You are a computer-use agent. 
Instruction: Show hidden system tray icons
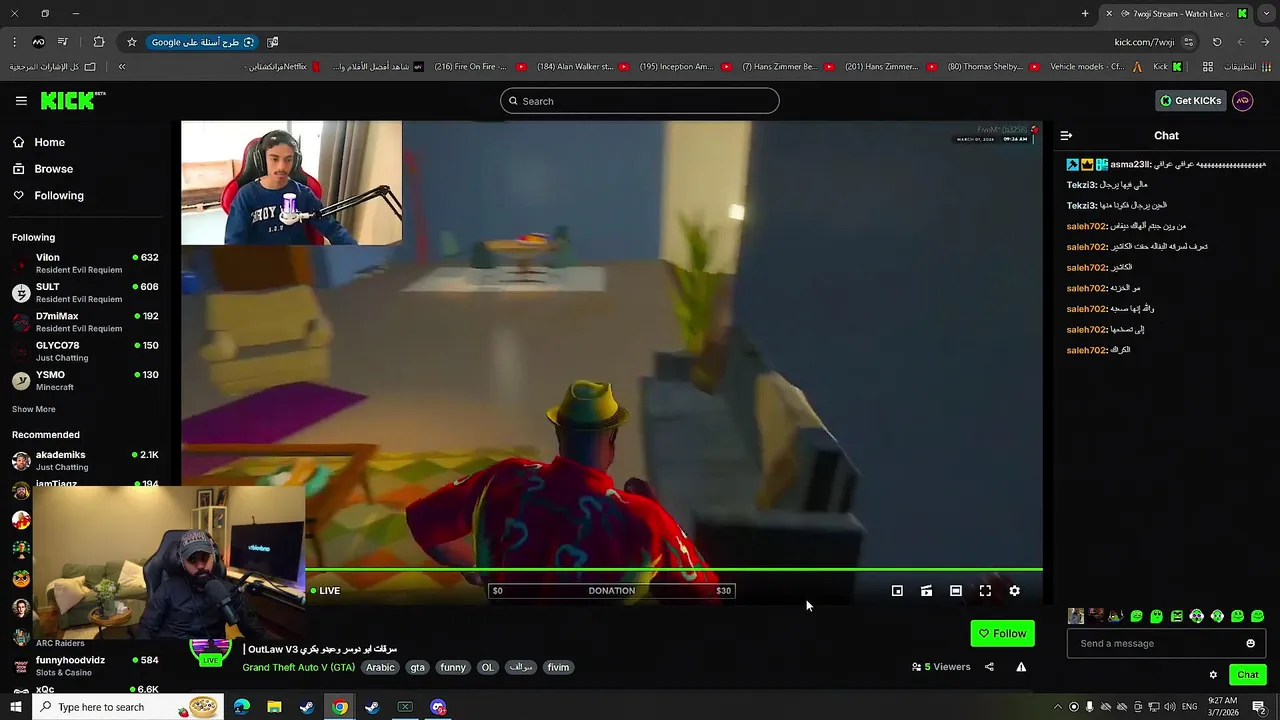tap(1058, 707)
